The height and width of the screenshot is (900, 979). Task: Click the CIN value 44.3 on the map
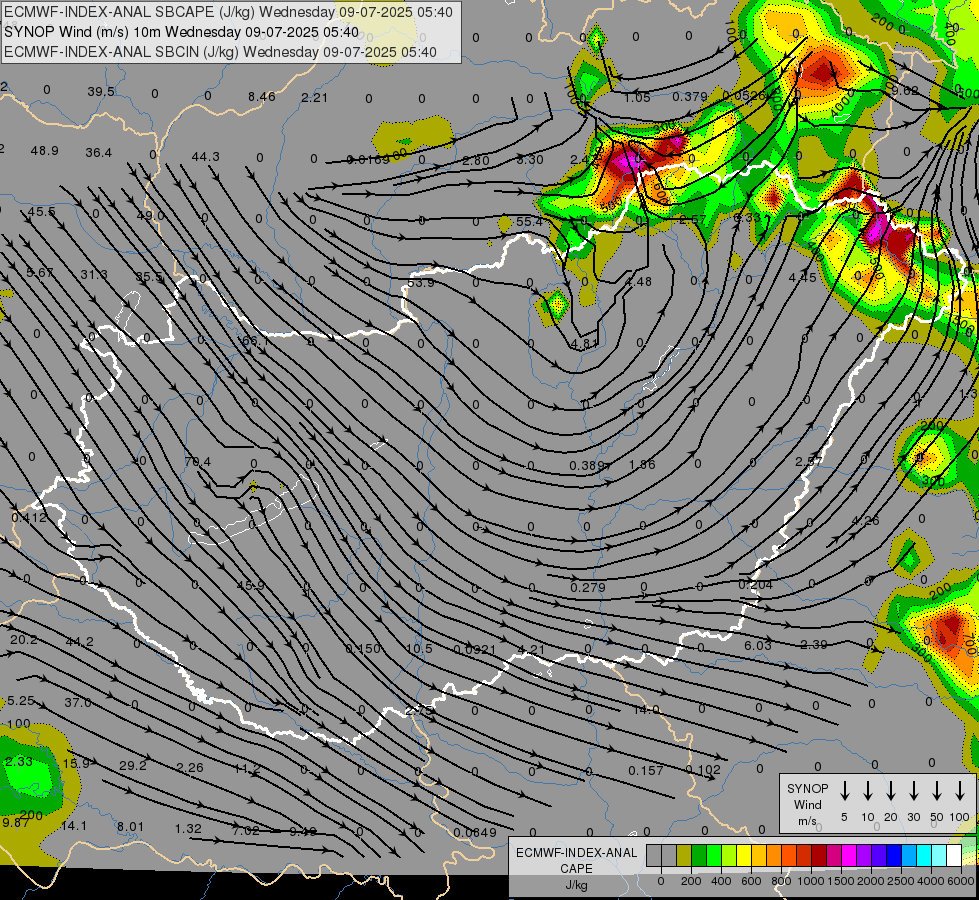pyautogui.click(x=205, y=156)
